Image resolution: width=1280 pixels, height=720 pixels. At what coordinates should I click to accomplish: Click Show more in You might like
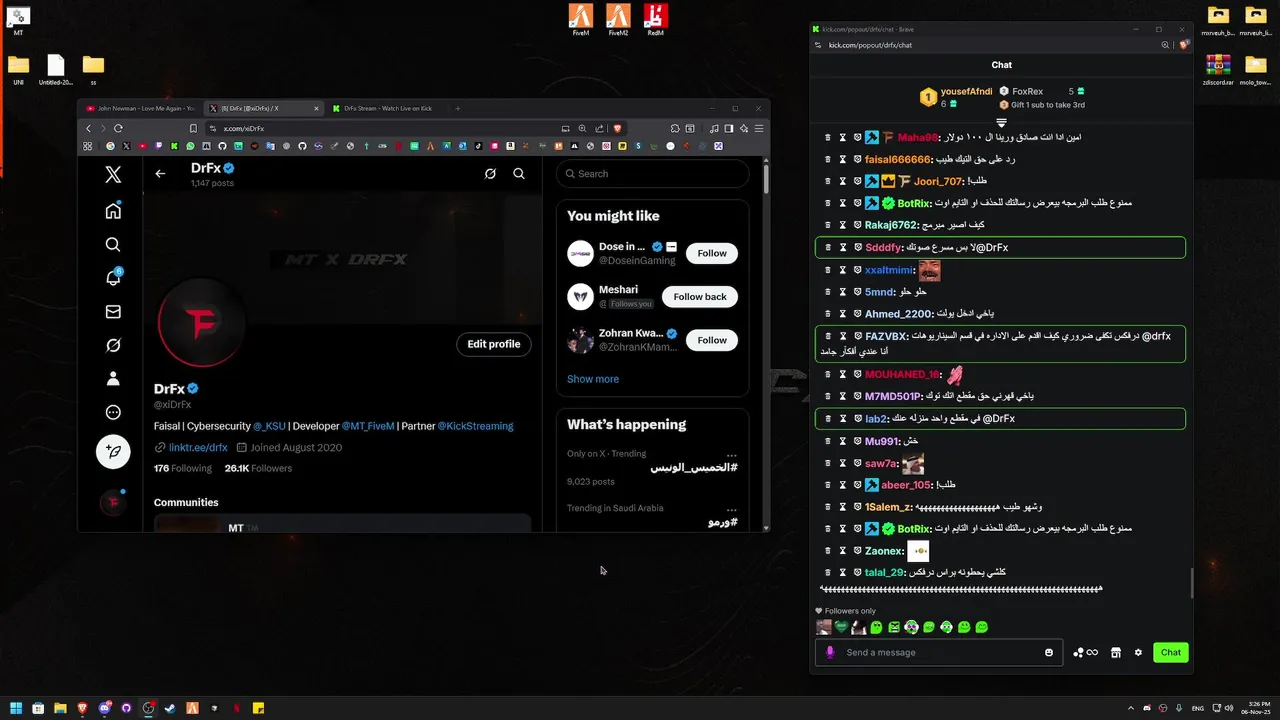(x=593, y=379)
